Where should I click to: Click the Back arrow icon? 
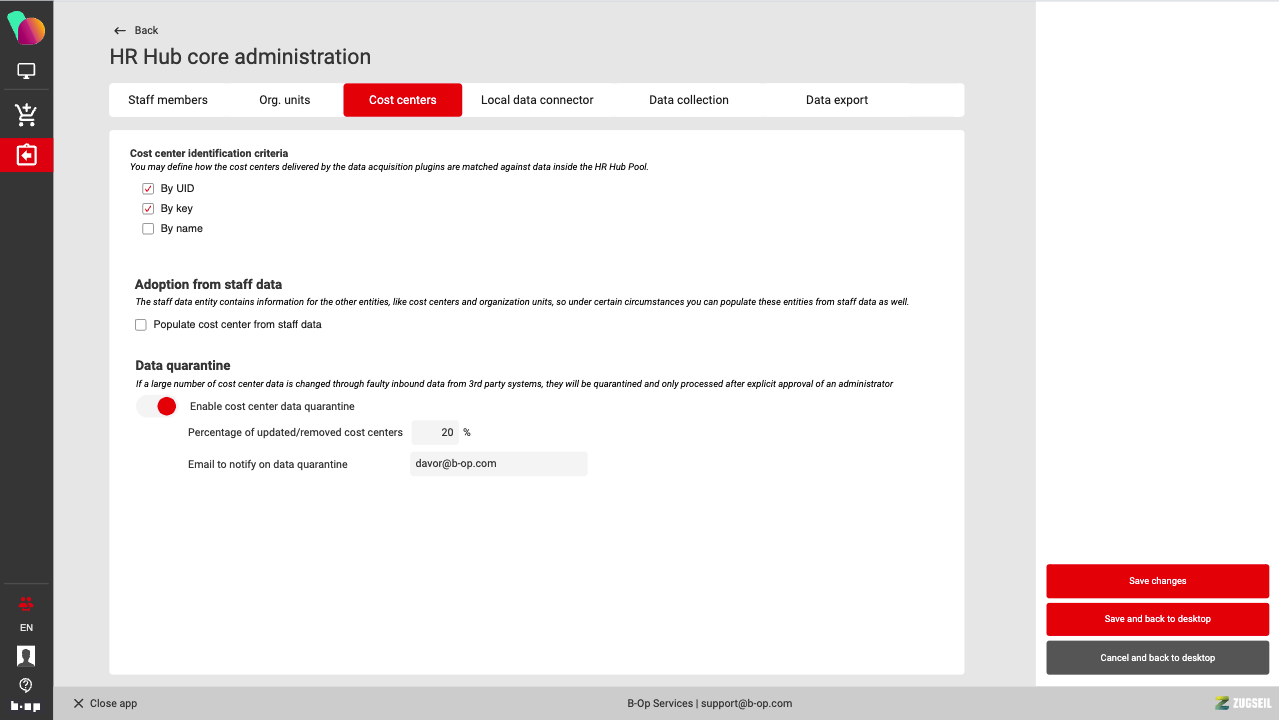pos(120,31)
